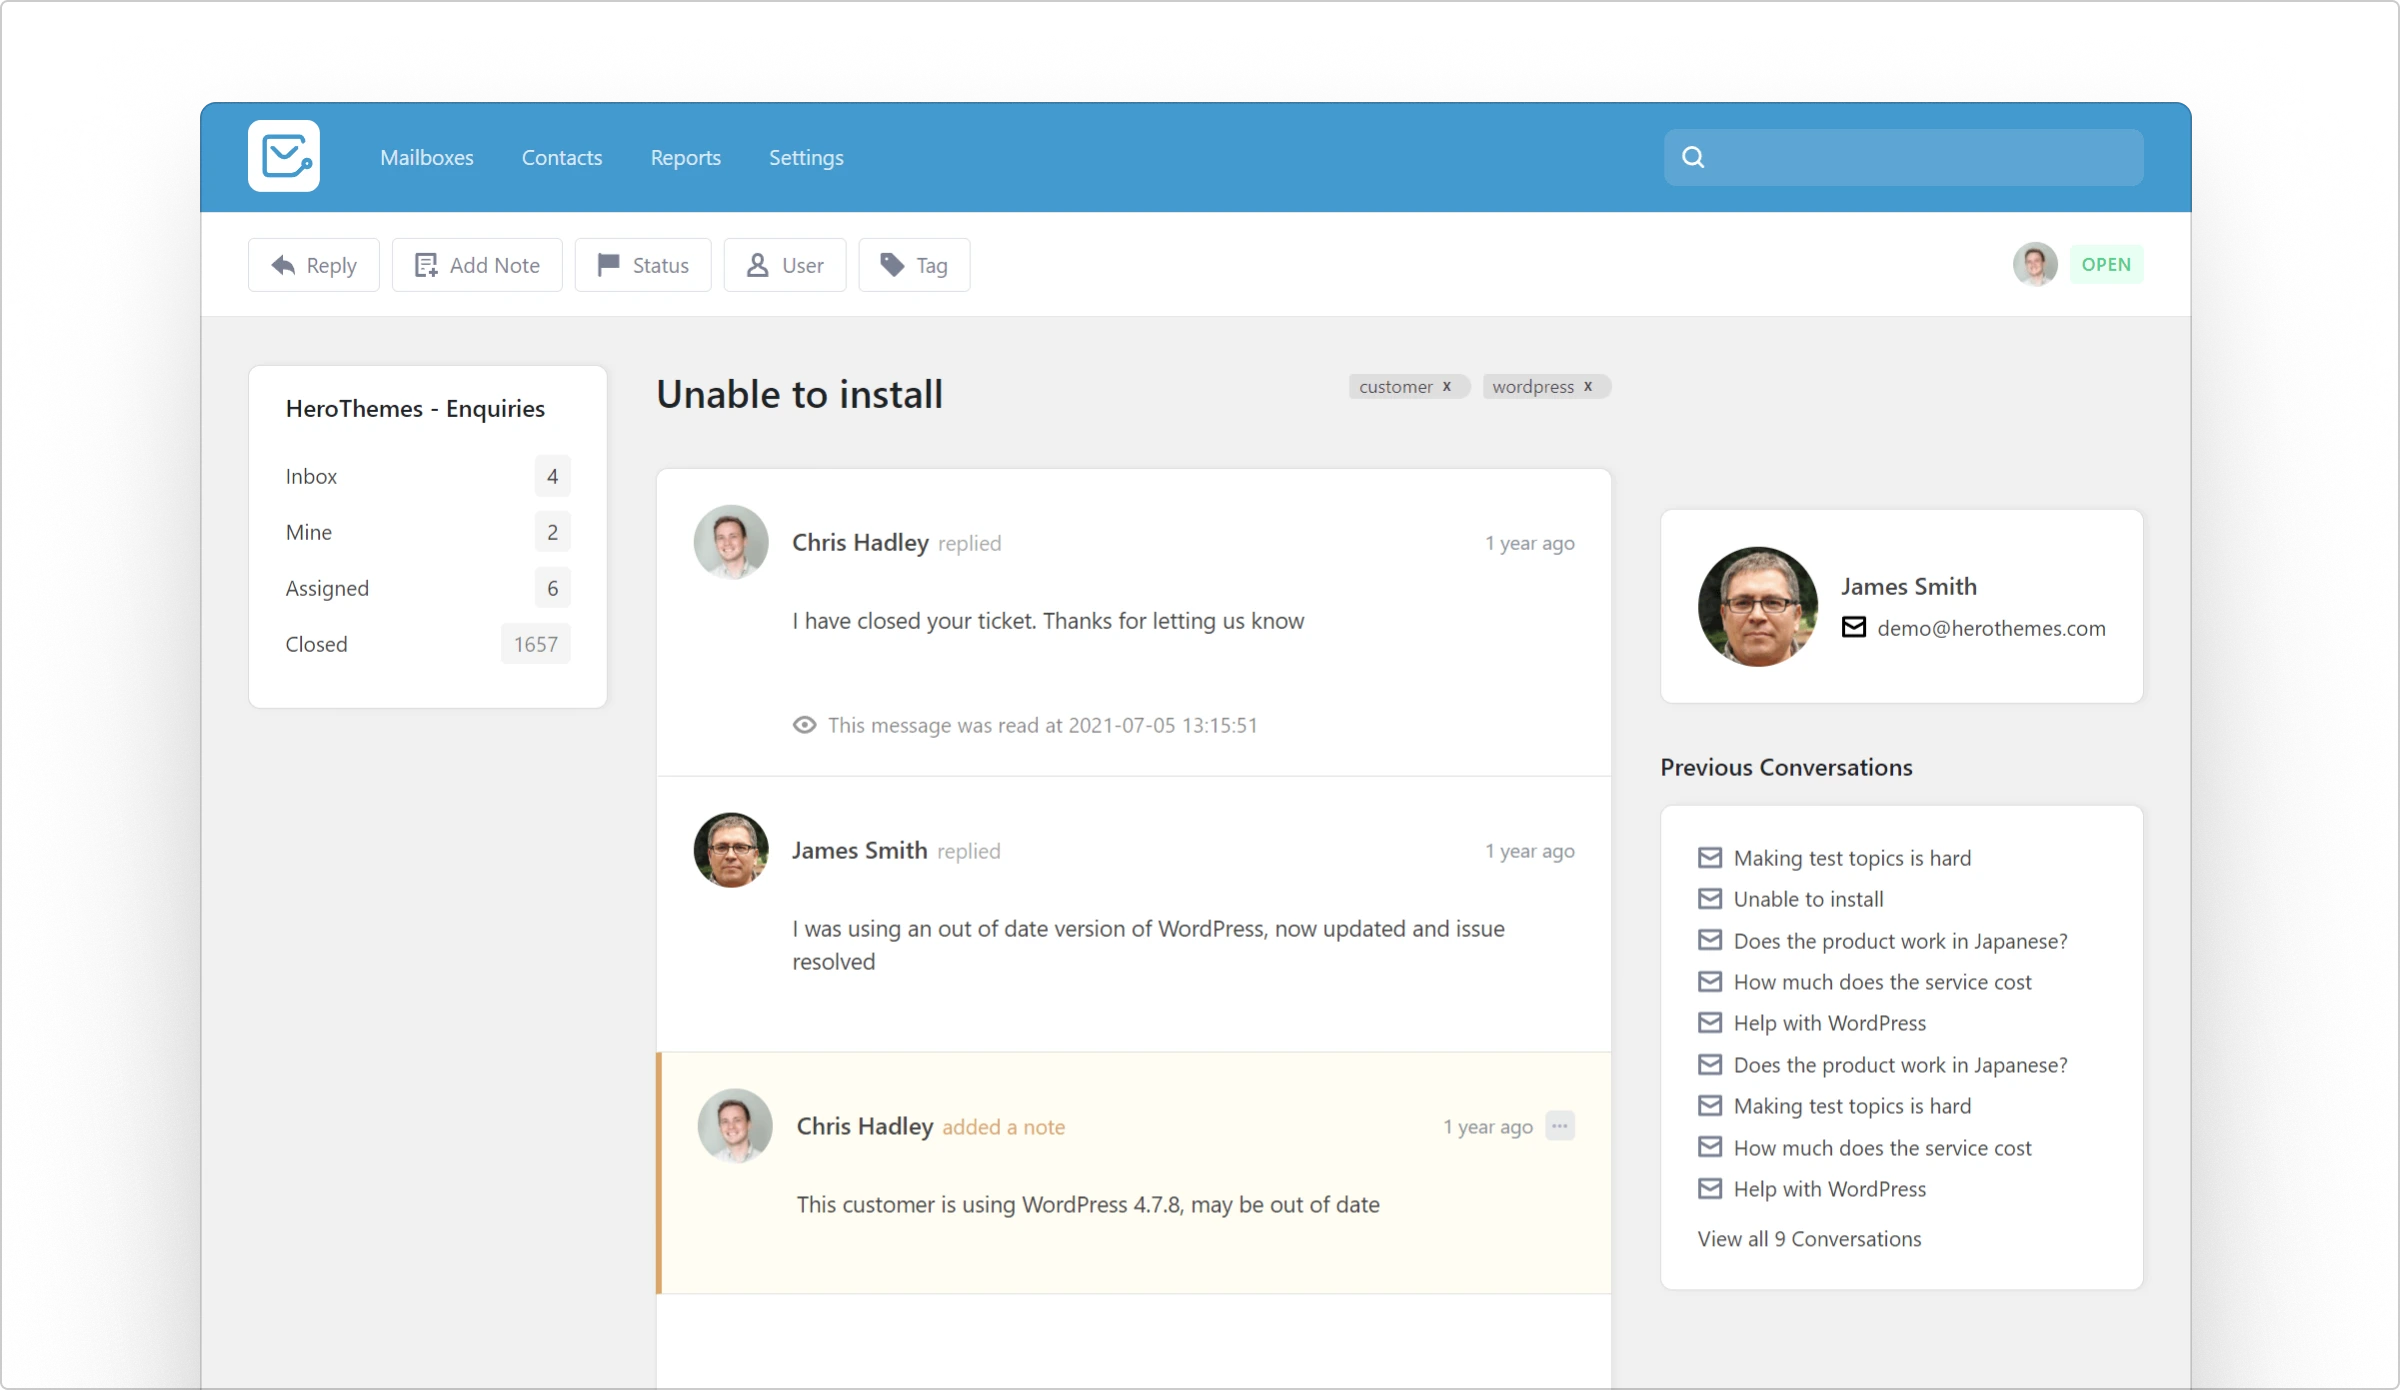This screenshot has width=2400, height=1390.
Task: Remove the customer tag
Action: (x=1446, y=384)
